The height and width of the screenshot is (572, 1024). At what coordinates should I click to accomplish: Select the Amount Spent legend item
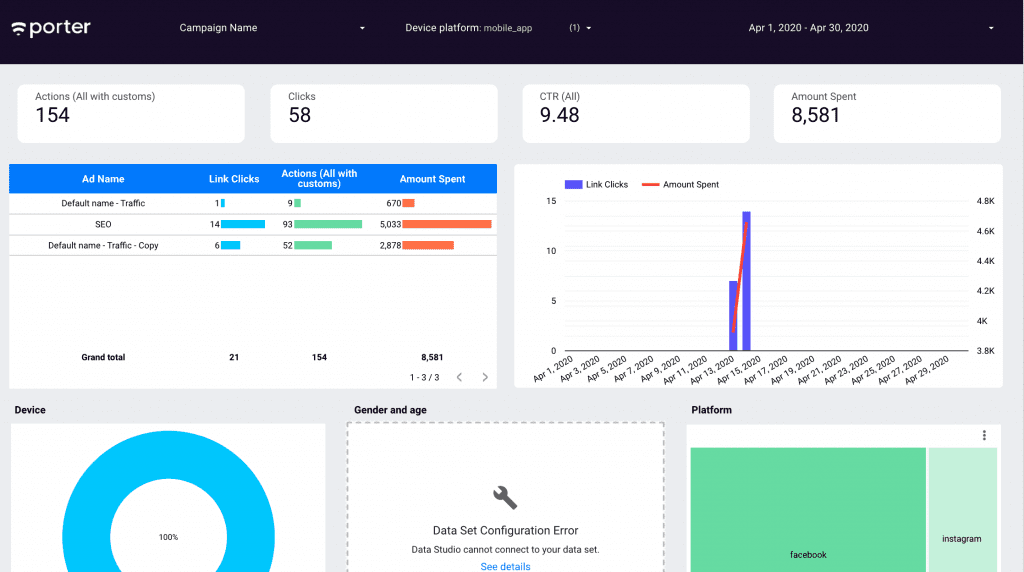click(680, 185)
